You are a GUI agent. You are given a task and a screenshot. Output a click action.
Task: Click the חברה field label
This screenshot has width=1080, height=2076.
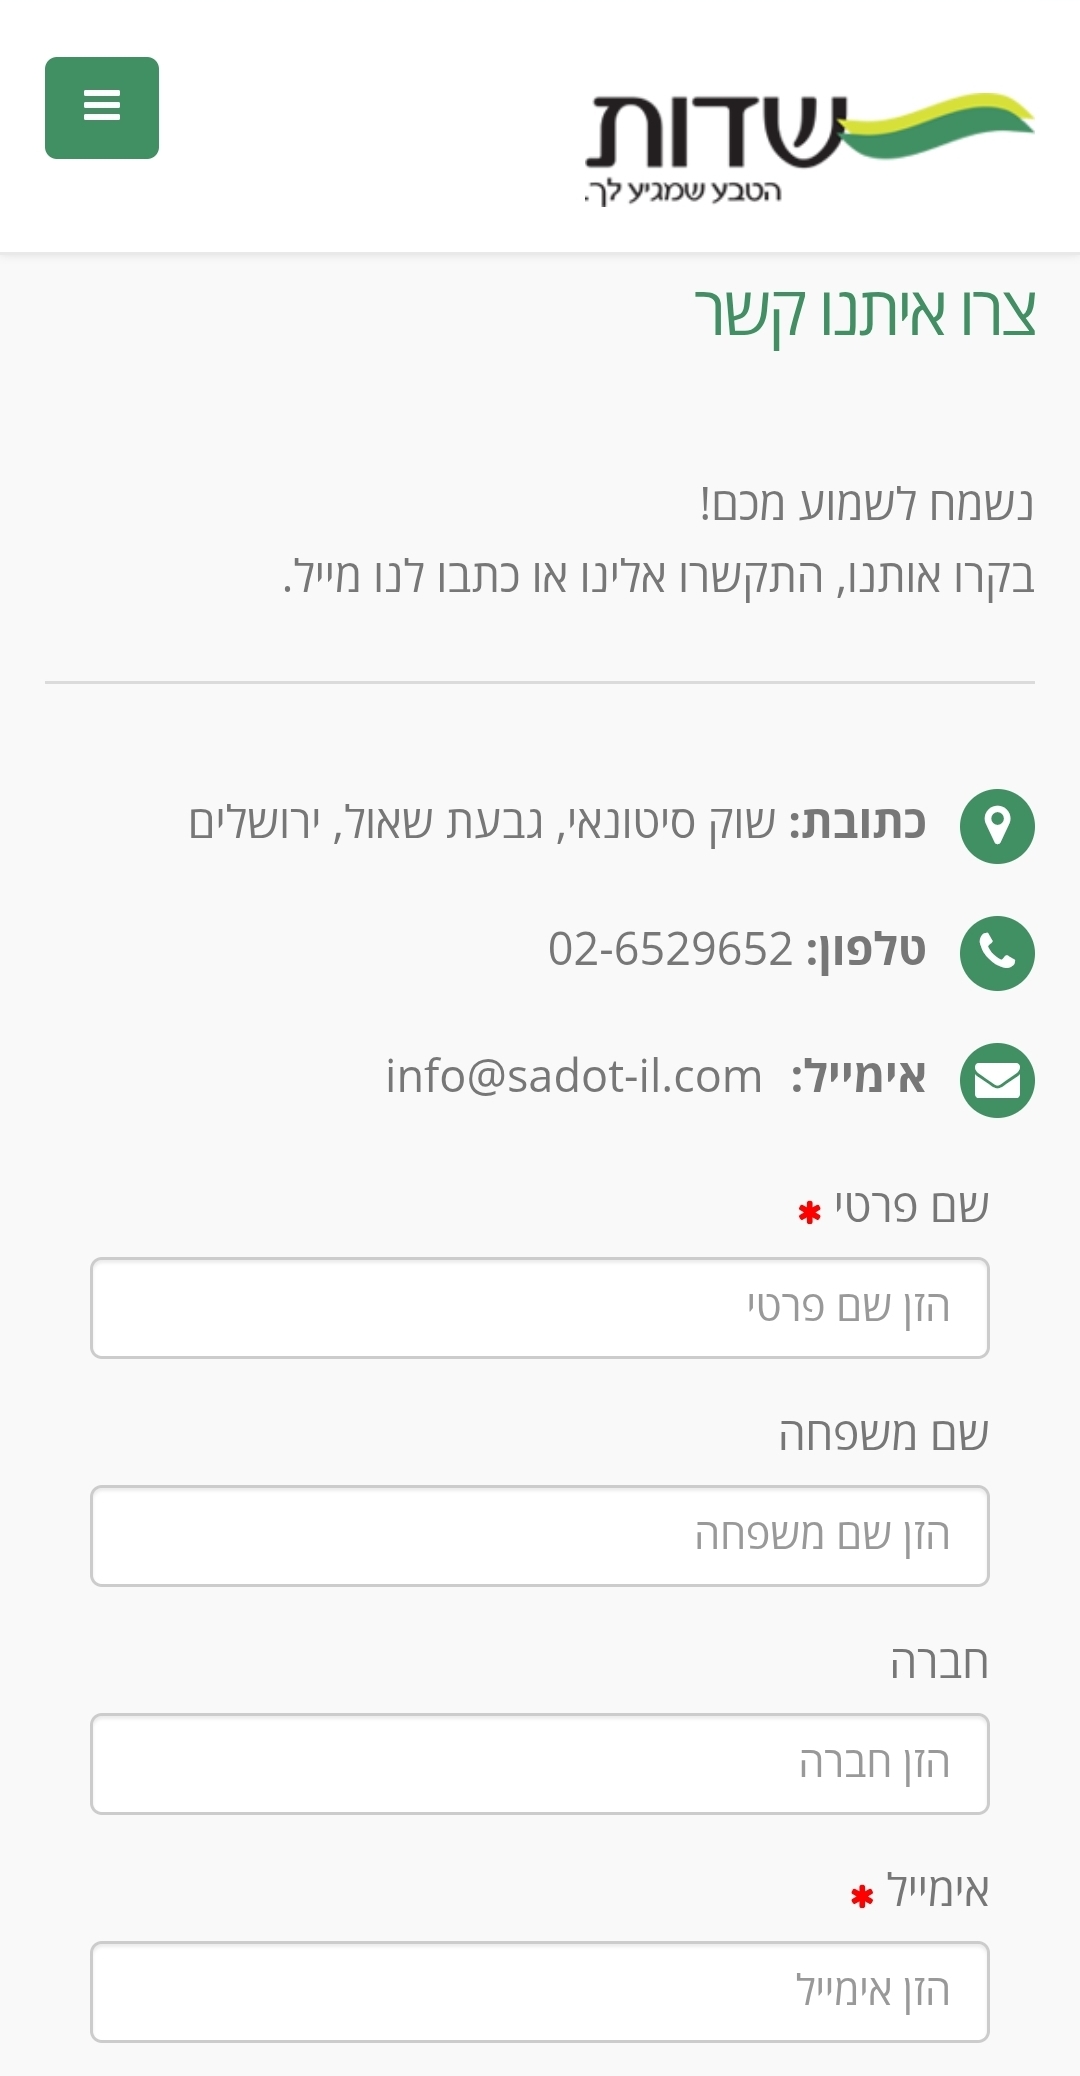[x=939, y=1663]
